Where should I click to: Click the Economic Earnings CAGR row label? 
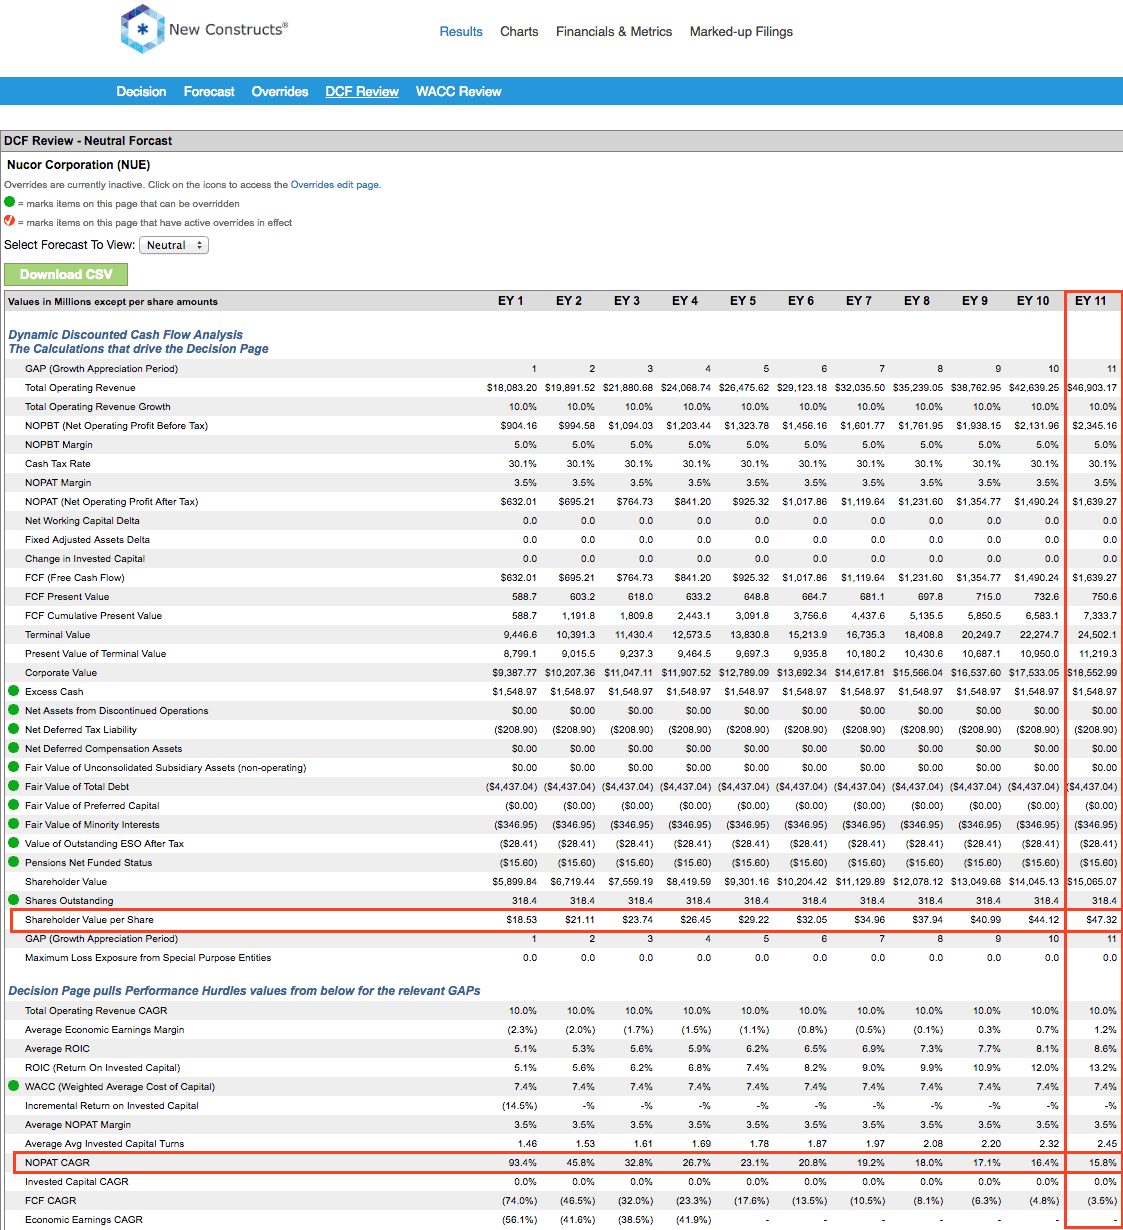point(84,1219)
